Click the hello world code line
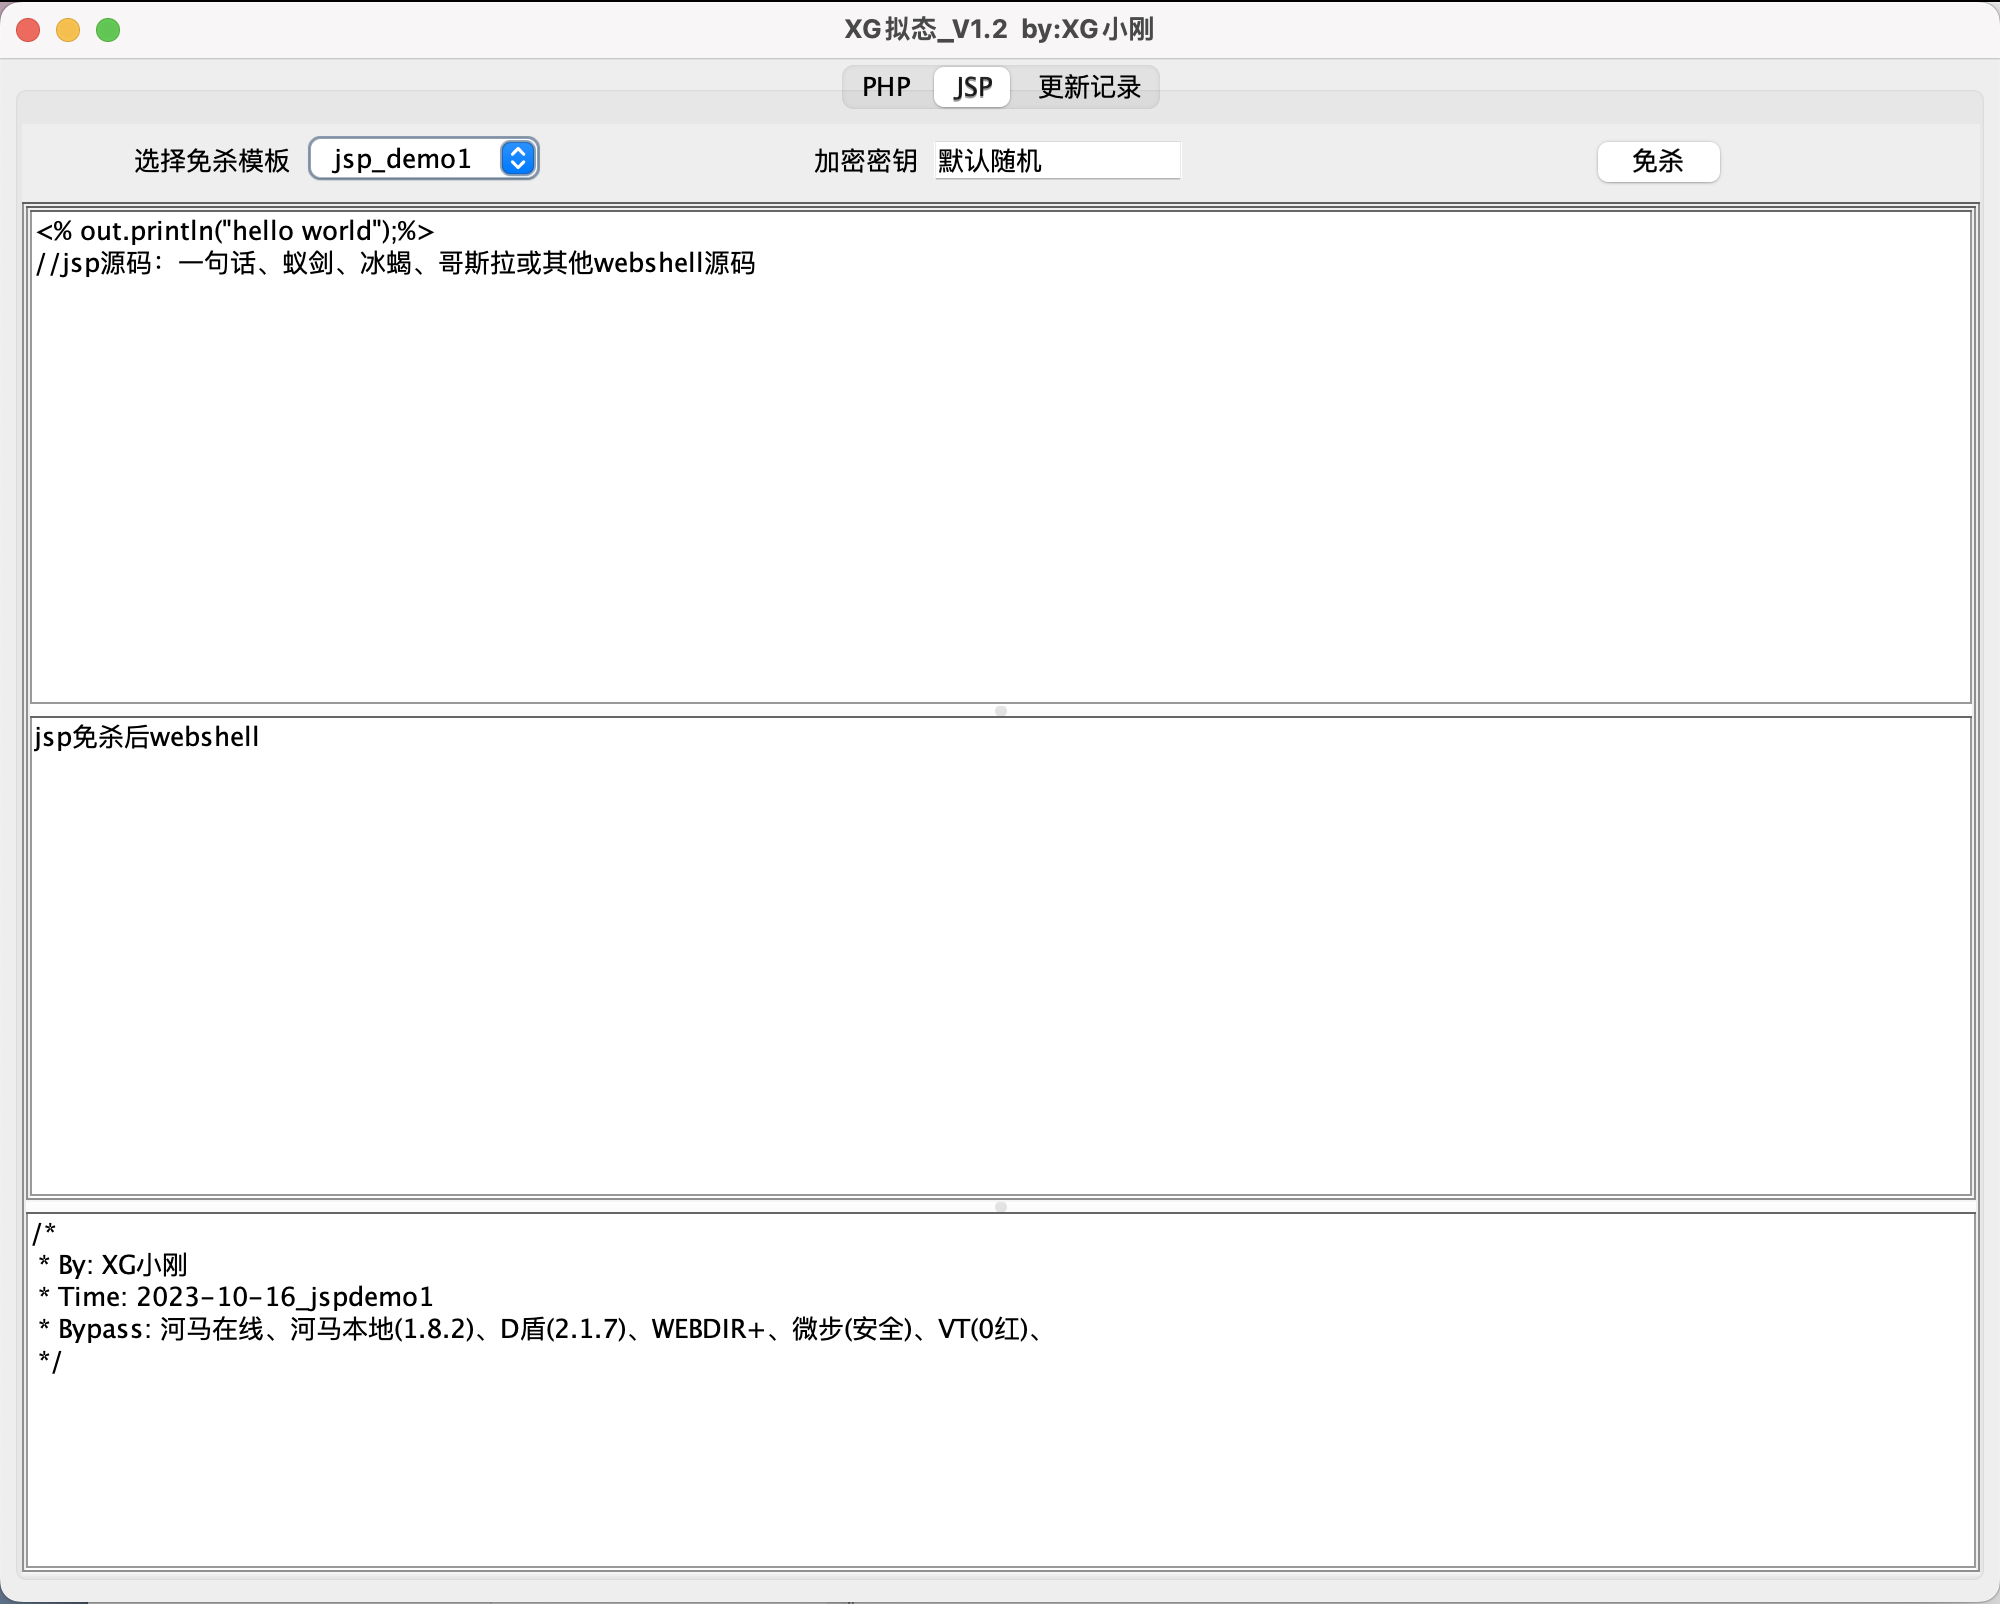2000x1604 pixels. pos(235,231)
